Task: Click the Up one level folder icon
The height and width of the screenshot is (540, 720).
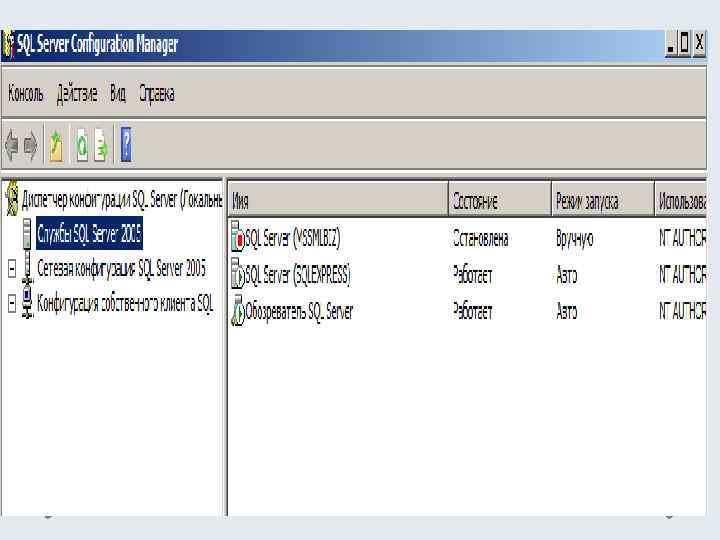Action: click(56, 146)
